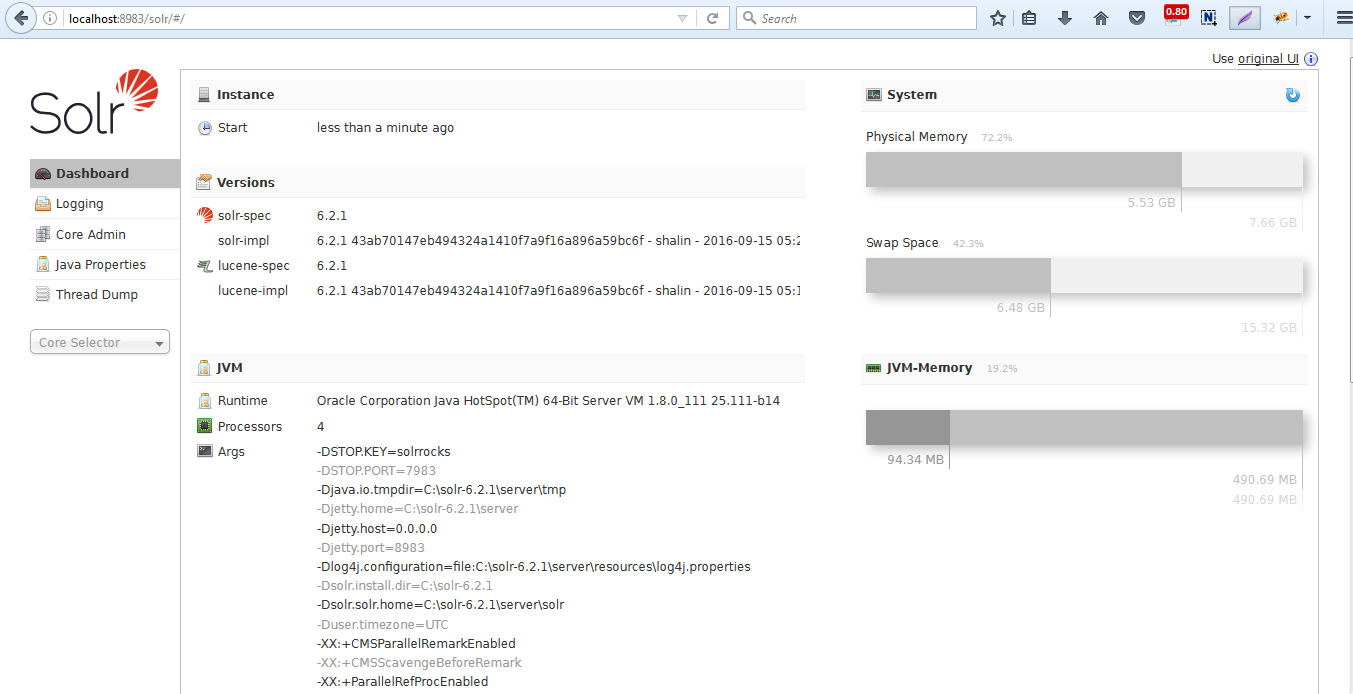Image resolution: width=1353 pixels, height=694 pixels.
Task: Click the solr-spec version 6.2.1
Action: 332,215
